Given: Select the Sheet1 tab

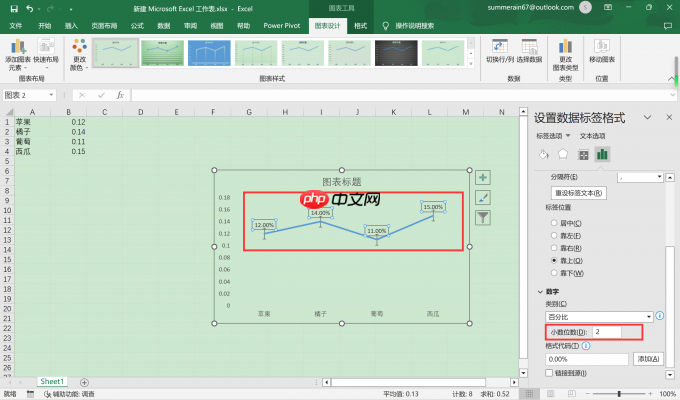Looking at the screenshot, I should [x=52, y=382].
